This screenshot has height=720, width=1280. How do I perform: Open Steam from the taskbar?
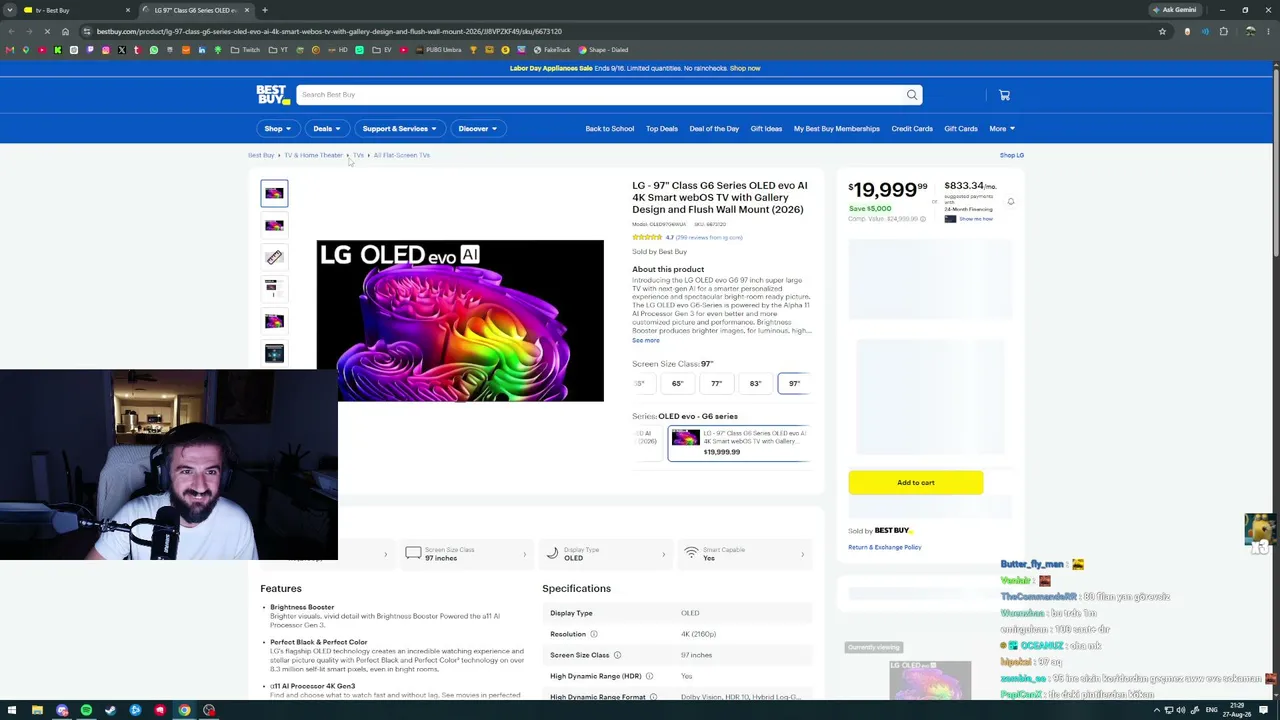[x=111, y=711]
